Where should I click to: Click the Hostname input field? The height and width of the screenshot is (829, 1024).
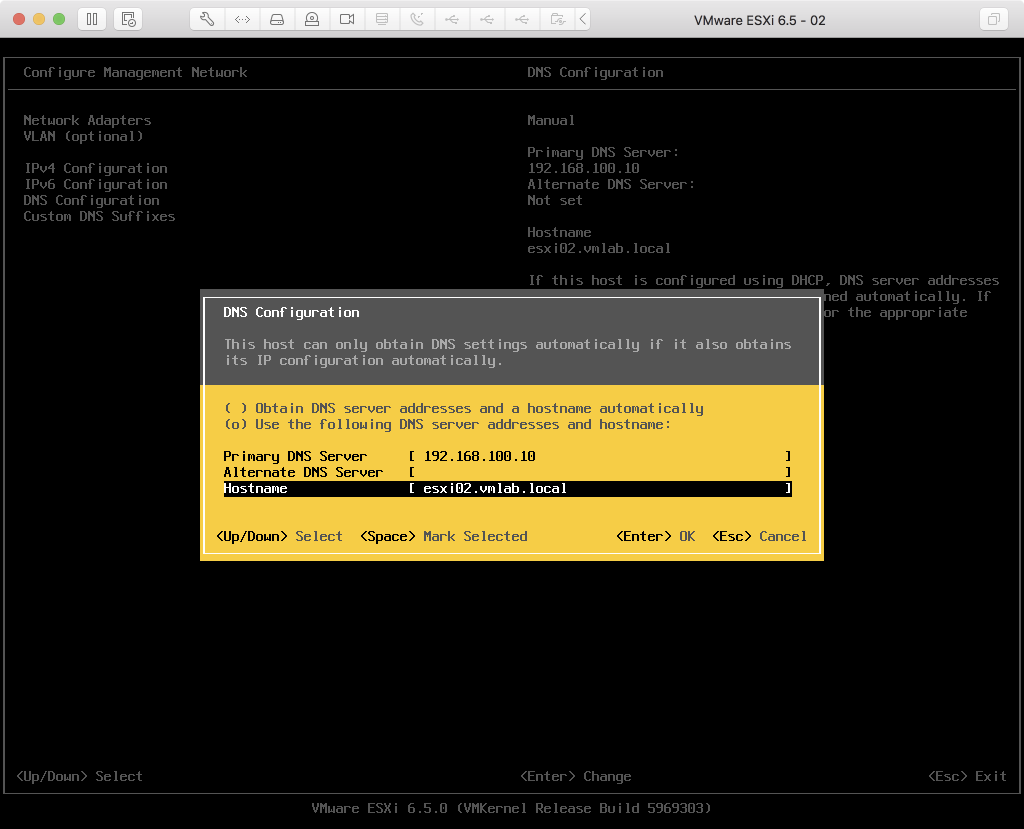pyautogui.click(x=600, y=488)
